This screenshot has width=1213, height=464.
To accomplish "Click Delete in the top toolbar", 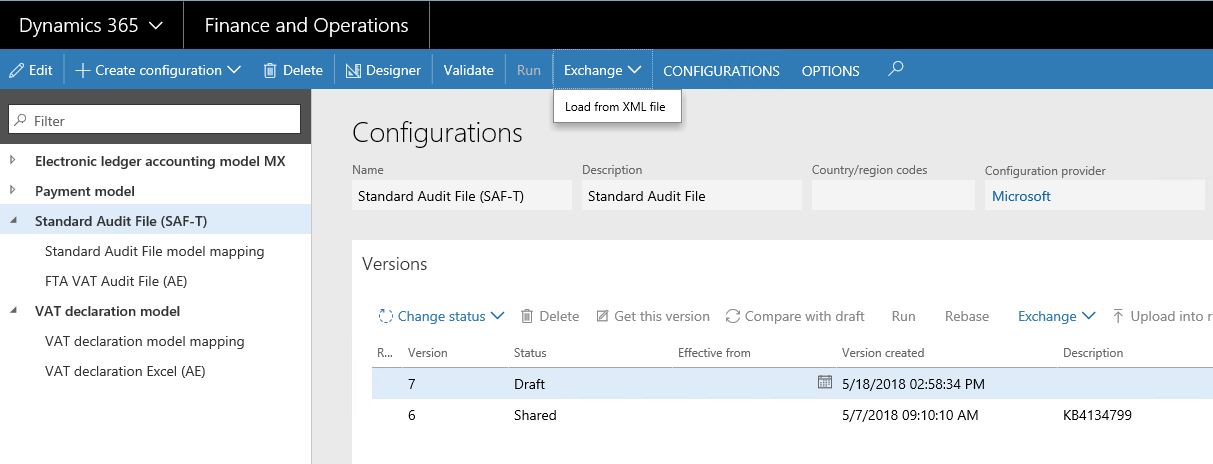I will tap(293, 70).
